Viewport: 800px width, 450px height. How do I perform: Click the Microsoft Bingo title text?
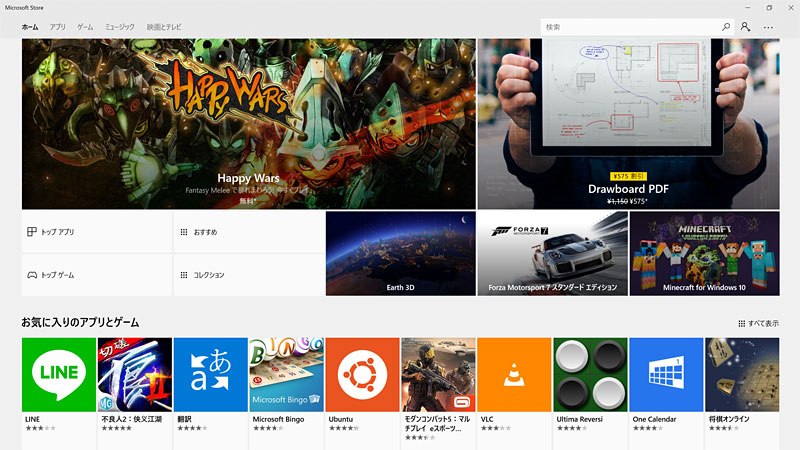[278, 419]
